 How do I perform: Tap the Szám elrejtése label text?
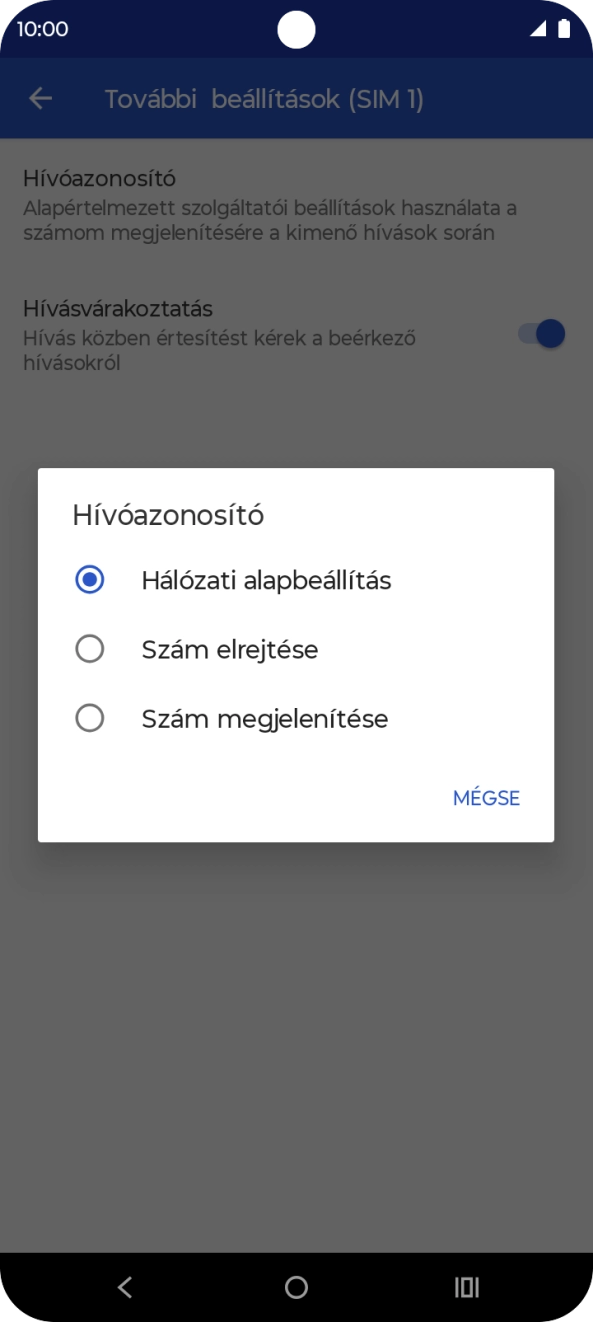[231, 648]
